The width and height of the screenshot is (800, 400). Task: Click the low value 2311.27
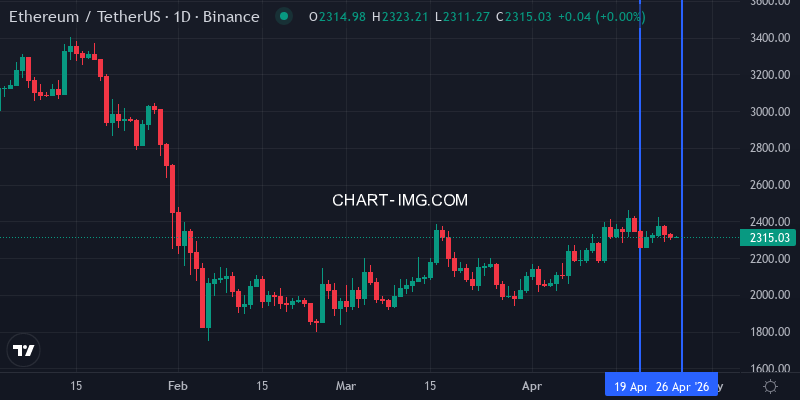click(466, 17)
